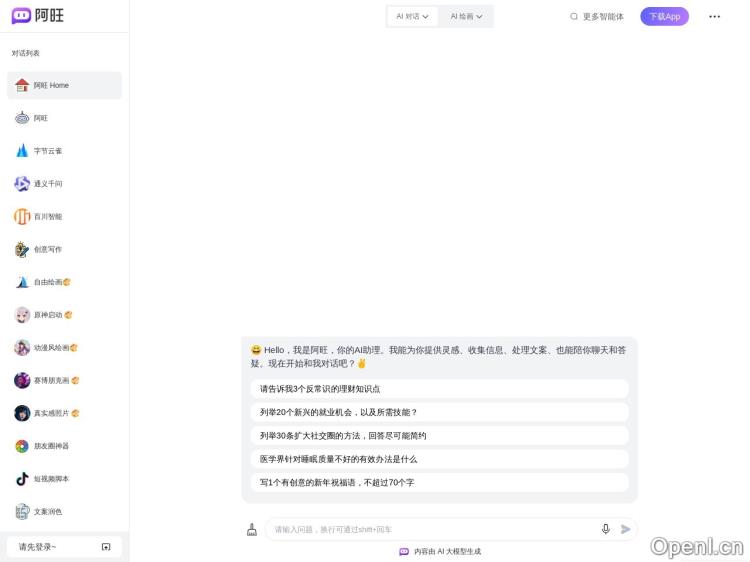Viewport: 750px width, 562px height.
Task: Open the 短视频脚本 TikTok agent
Action: [x=64, y=479]
